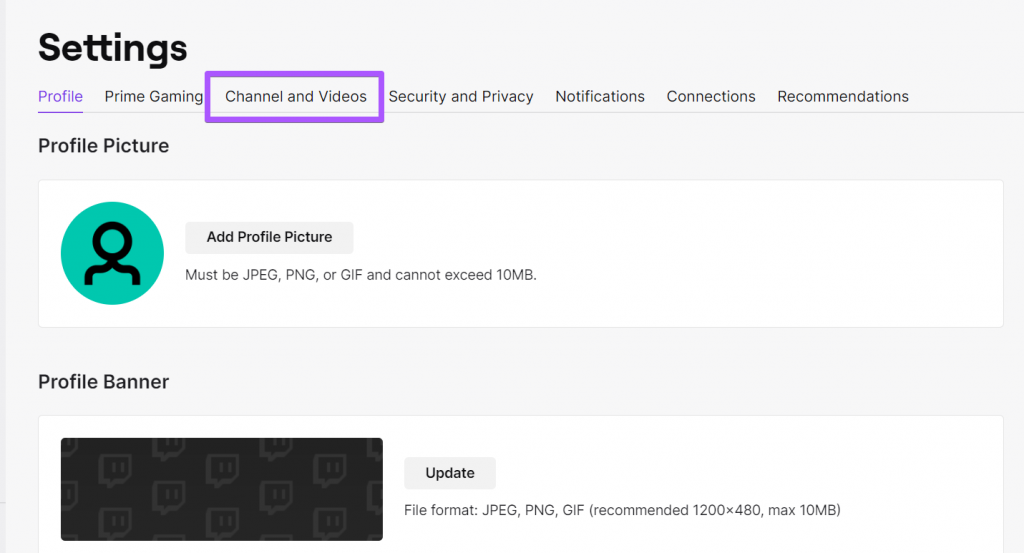The height and width of the screenshot is (553, 1024).
Task: Click the Profile Banner section heading
Action: [103, 381]
